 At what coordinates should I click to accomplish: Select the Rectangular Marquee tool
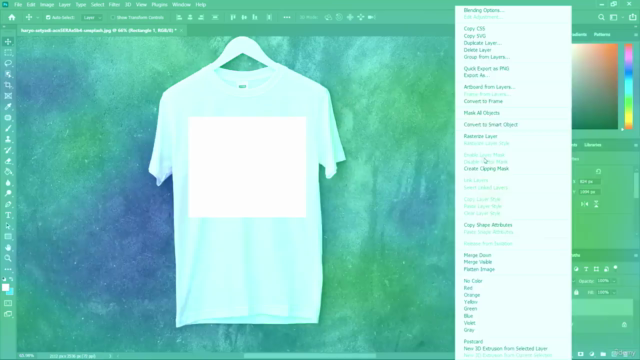[x=8, y=53]
